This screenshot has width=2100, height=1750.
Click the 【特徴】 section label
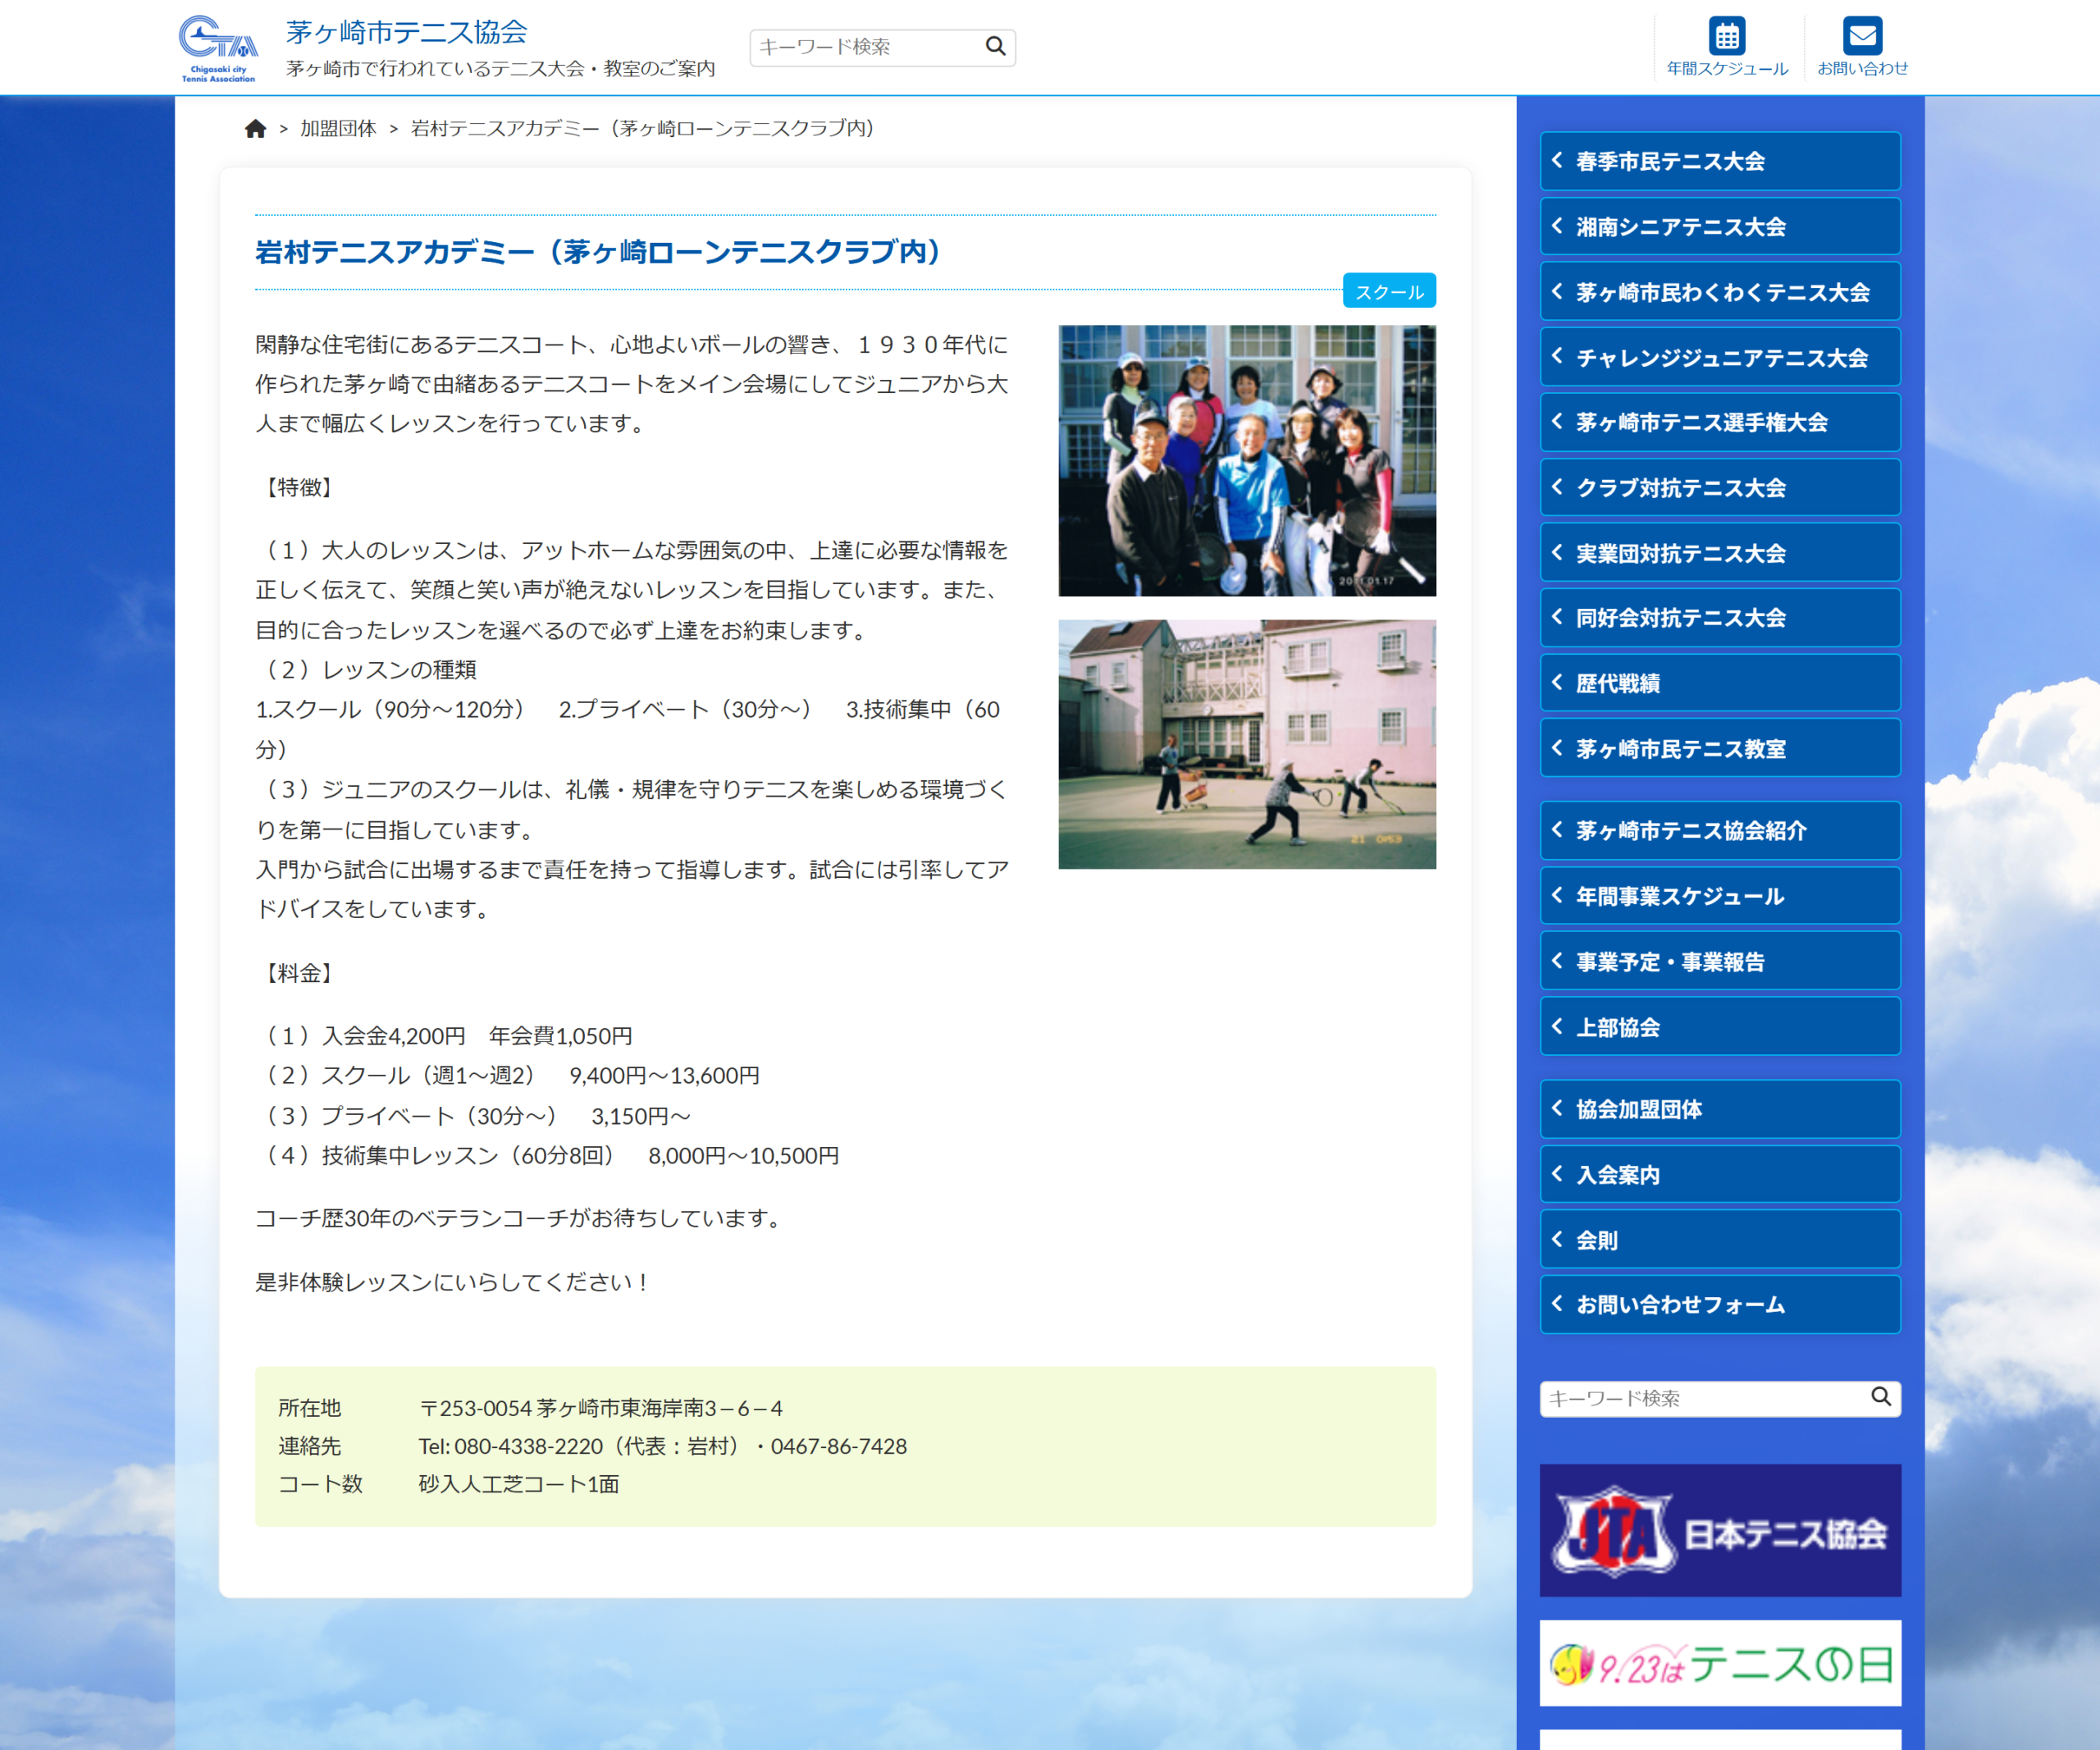pos(299,487)
